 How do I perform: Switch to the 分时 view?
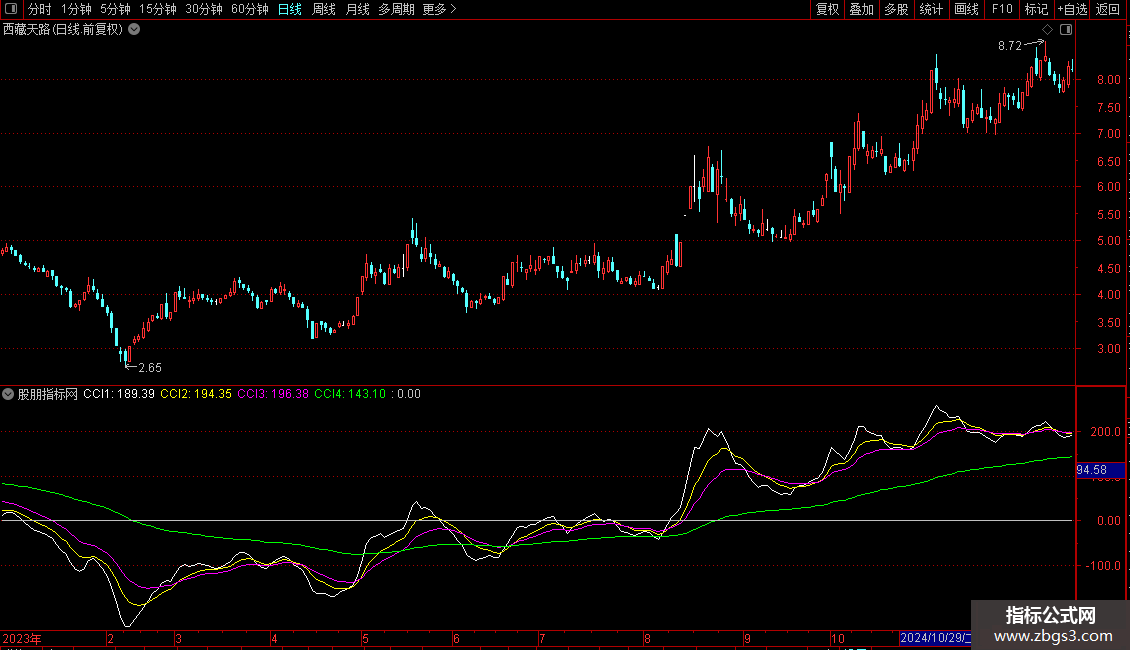tap(40, 9)
